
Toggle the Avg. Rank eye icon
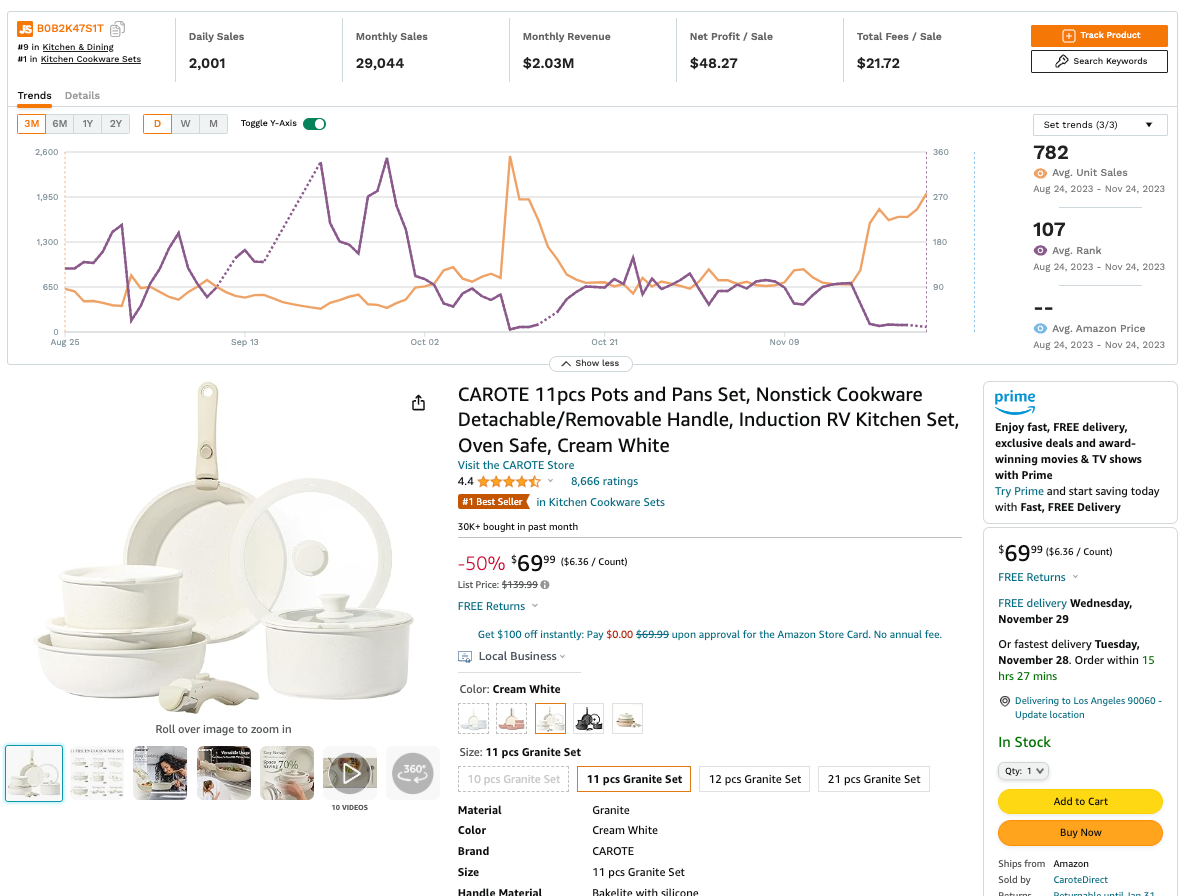1040,251
